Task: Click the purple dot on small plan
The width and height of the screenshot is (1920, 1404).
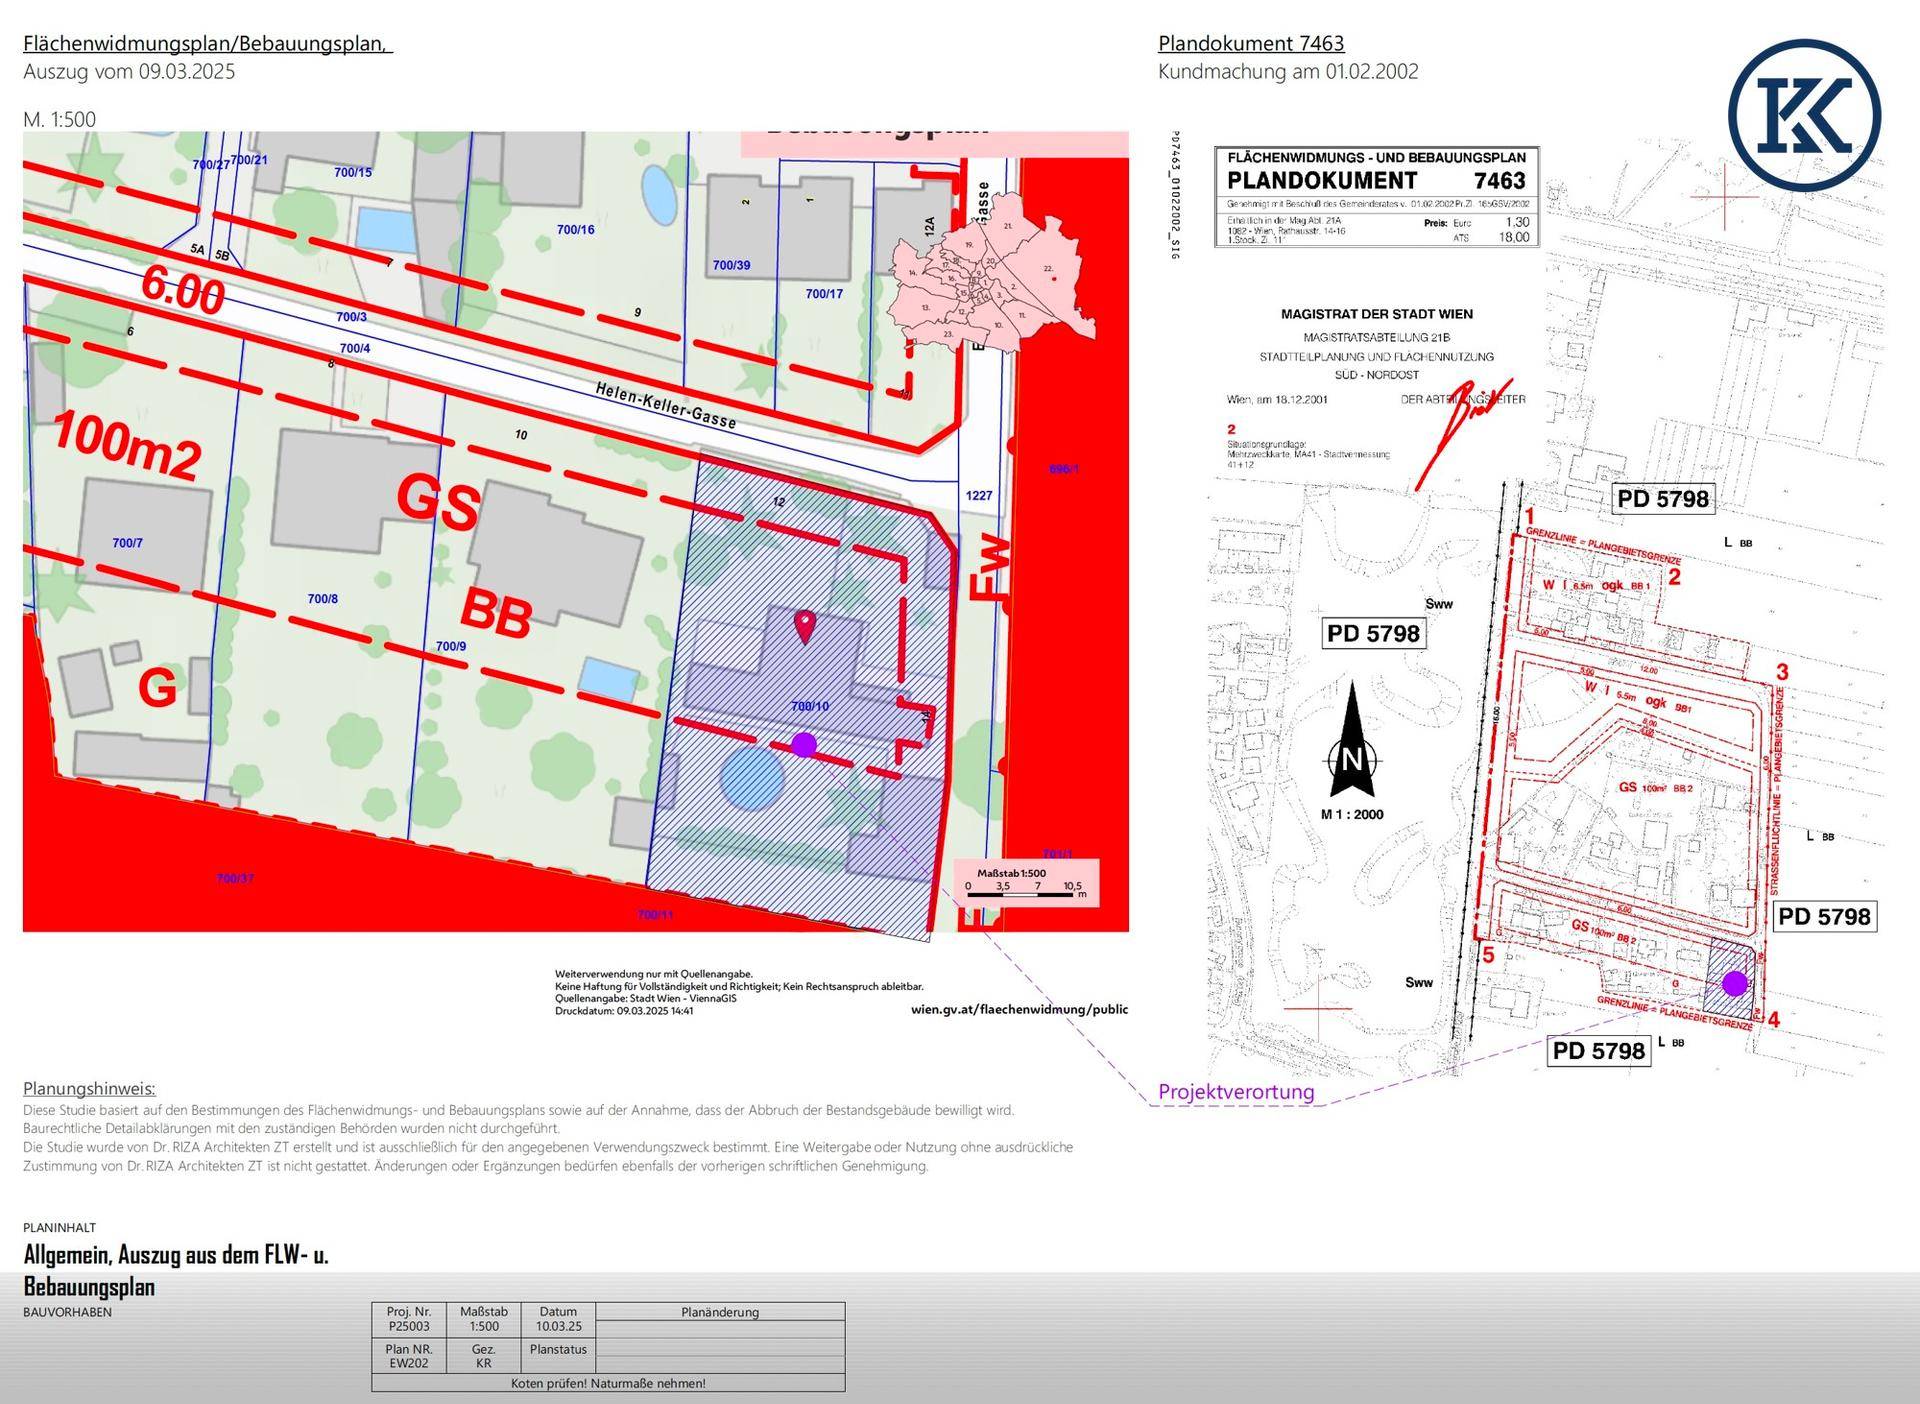Action: 1735,983
